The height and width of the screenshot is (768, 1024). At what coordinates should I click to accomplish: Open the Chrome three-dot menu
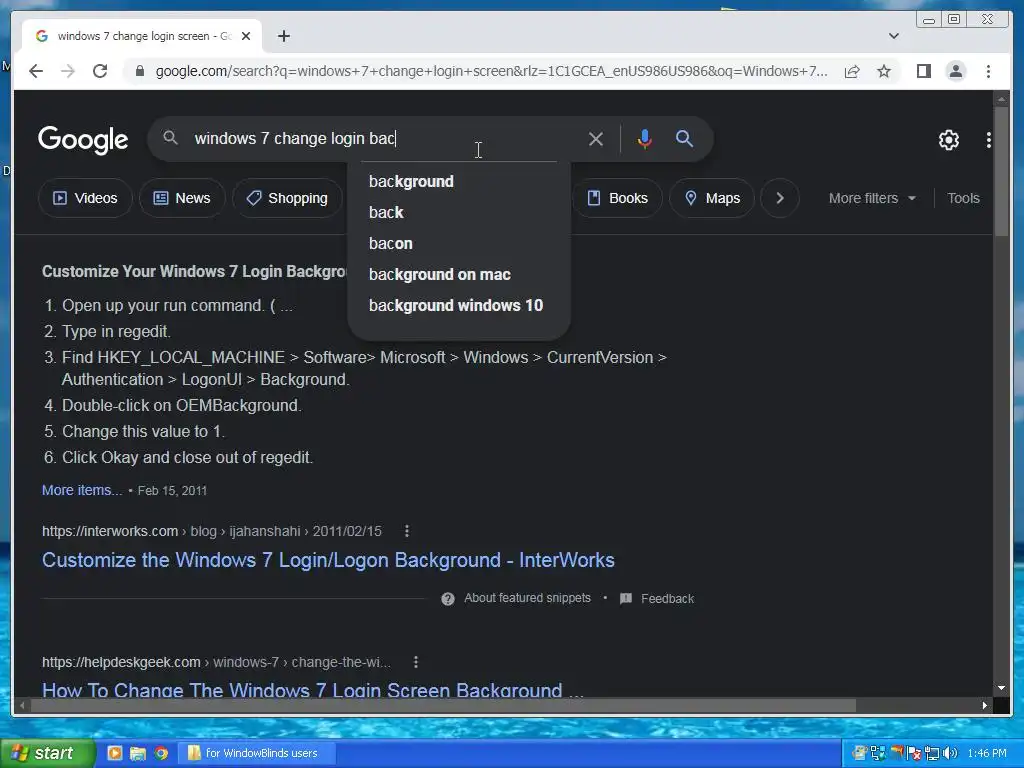tap(988, 71)
